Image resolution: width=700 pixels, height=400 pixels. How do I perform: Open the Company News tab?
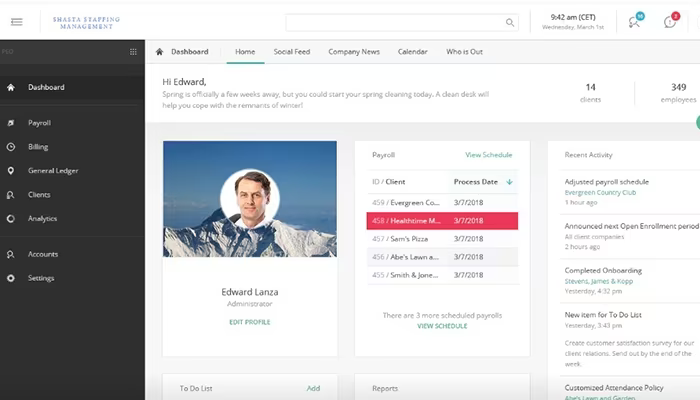click(x=354, y=52)
